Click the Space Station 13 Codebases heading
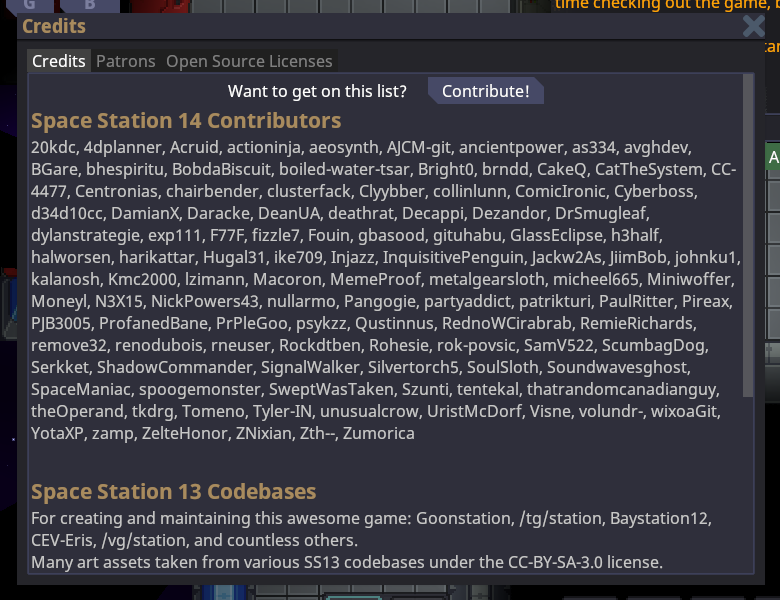 point(174,491)
